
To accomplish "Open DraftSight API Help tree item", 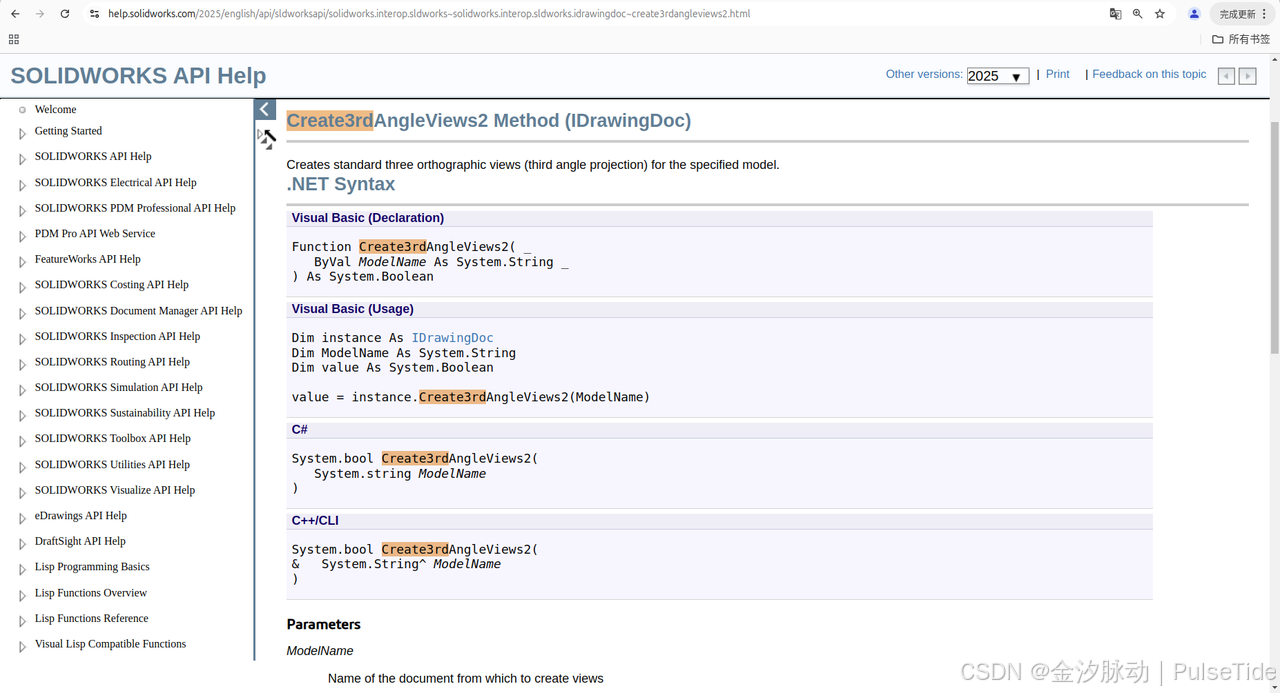I will [x=80, y=541].
